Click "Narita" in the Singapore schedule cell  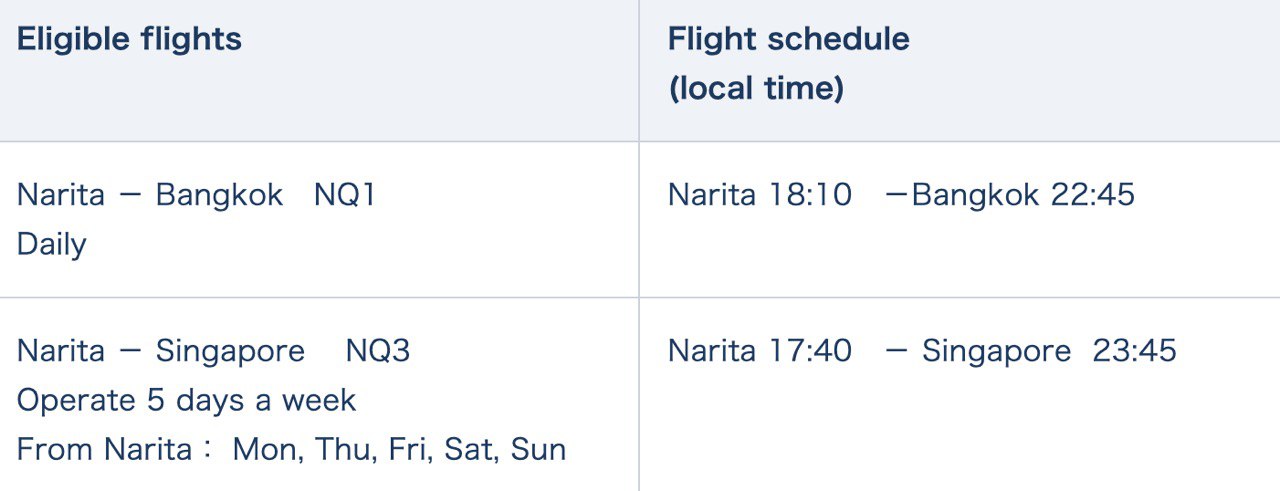click(x=711, y=351)
